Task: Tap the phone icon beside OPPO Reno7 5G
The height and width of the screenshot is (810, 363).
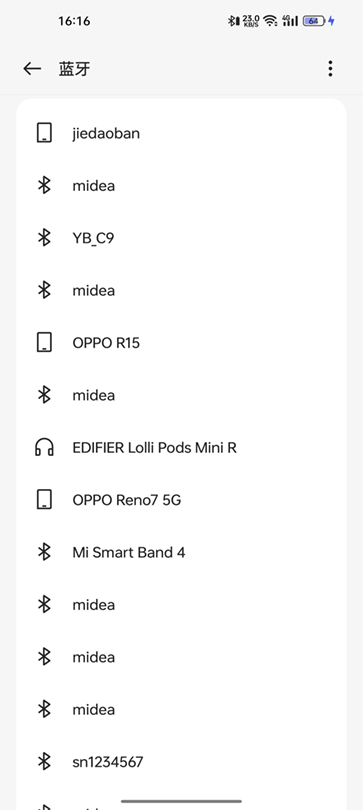Action: click(x=44, y=500)
